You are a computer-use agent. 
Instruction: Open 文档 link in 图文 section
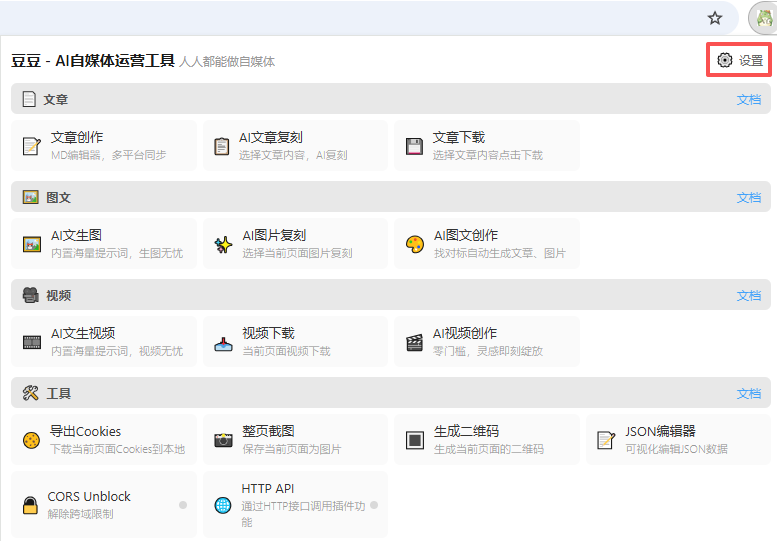click(x=748, y=198)
